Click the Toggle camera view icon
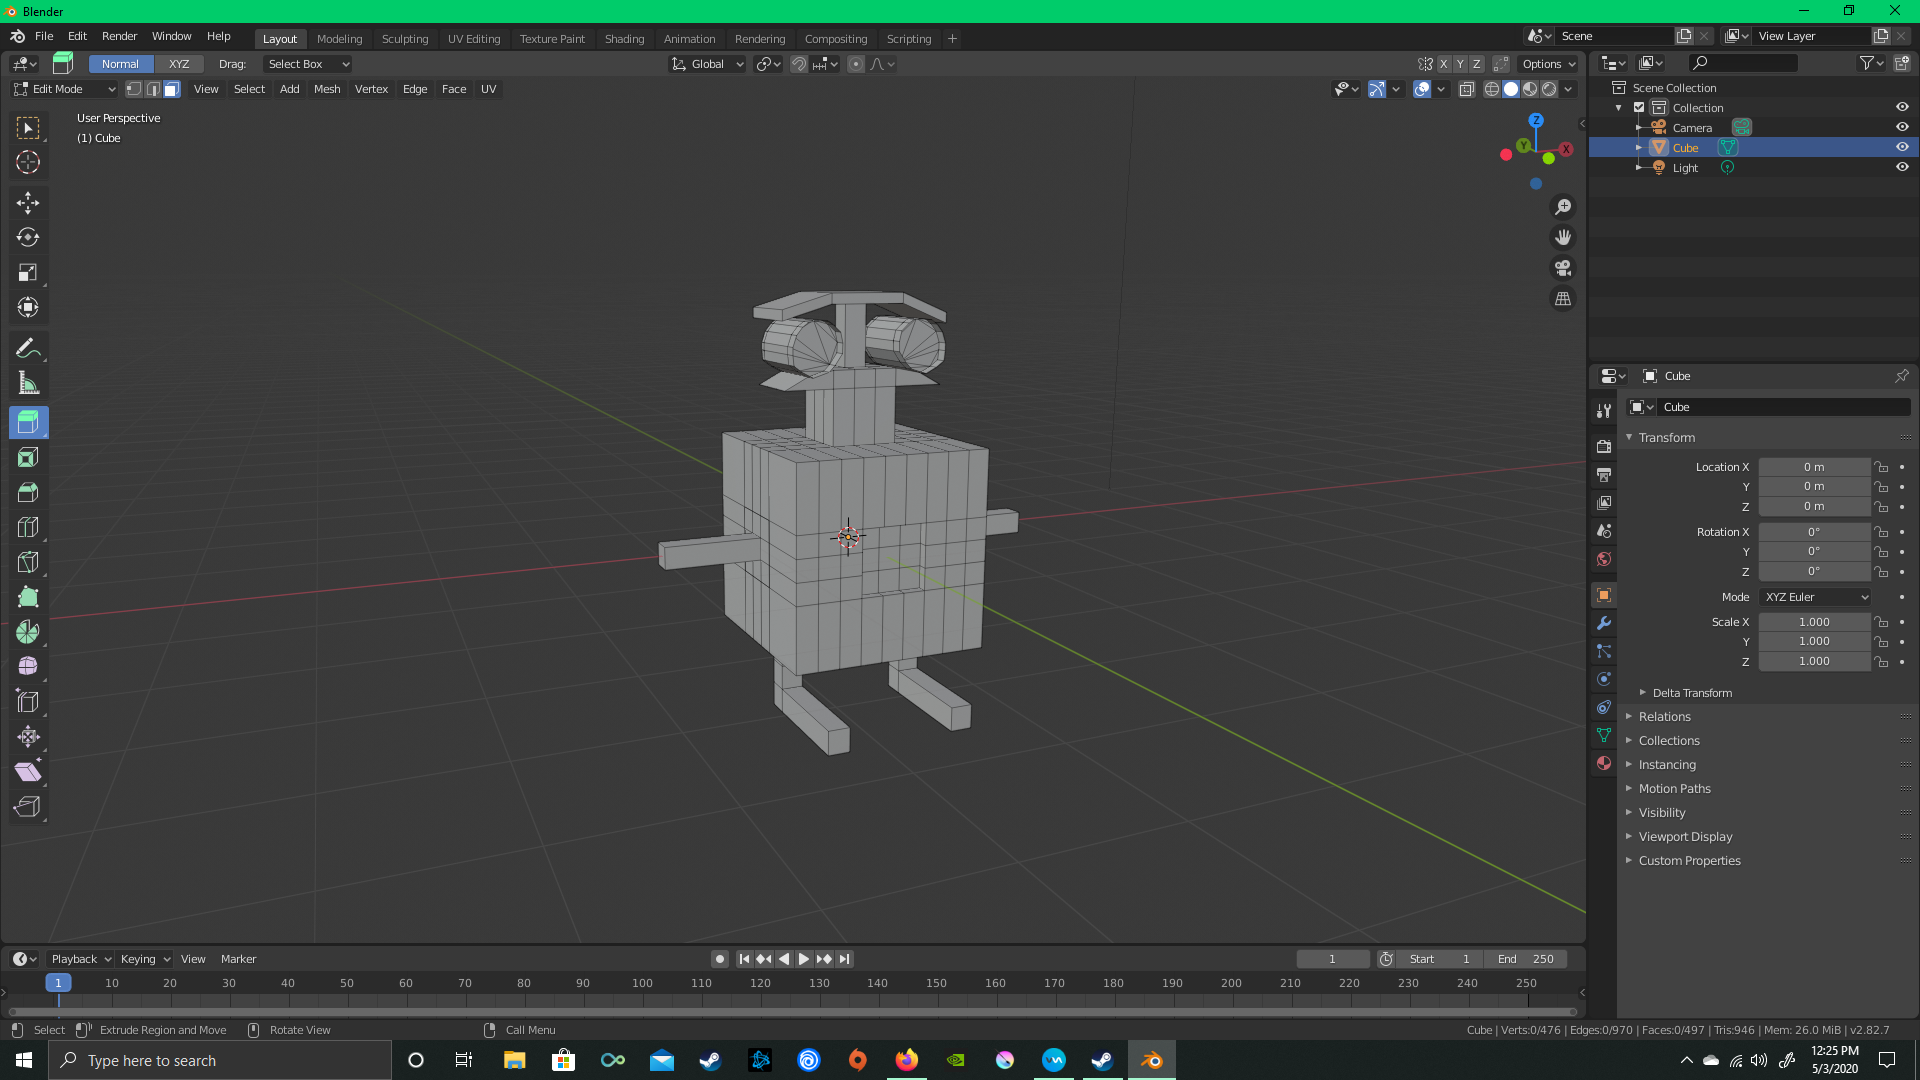 point(1562,268)
